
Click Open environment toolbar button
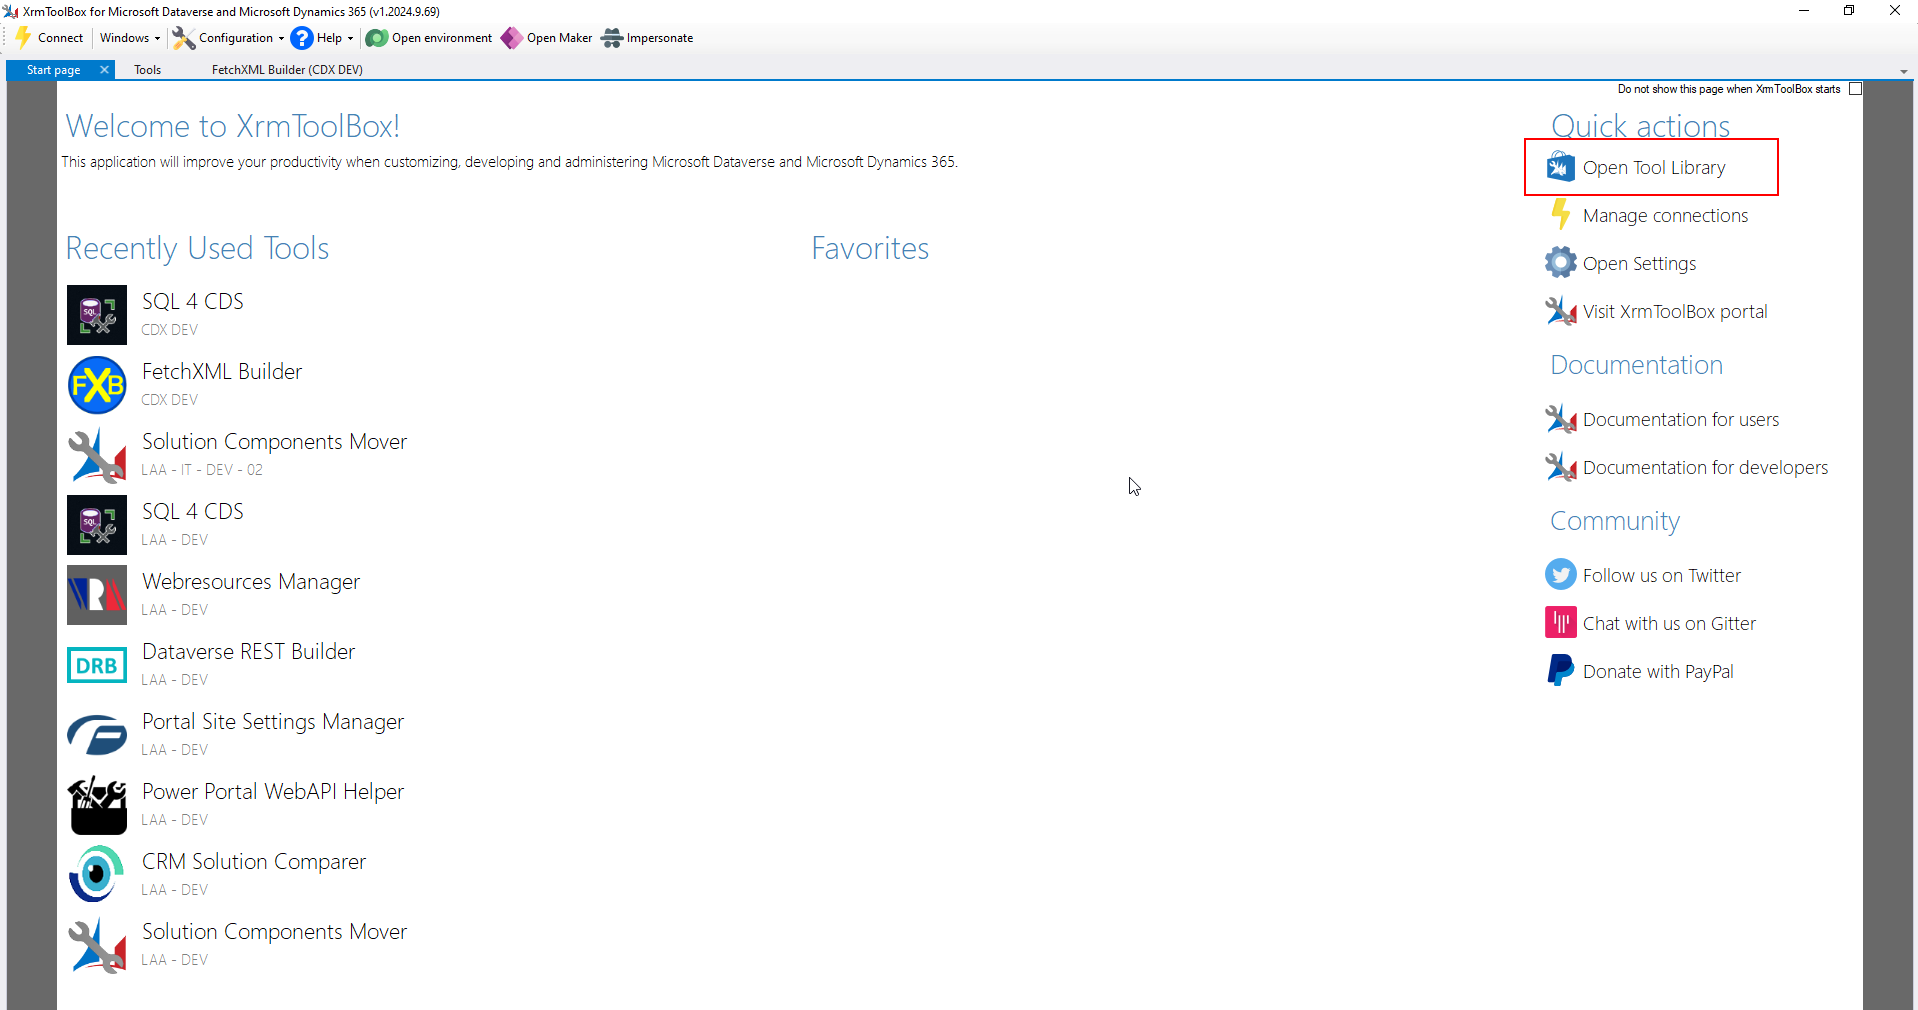tap(430, 38)
